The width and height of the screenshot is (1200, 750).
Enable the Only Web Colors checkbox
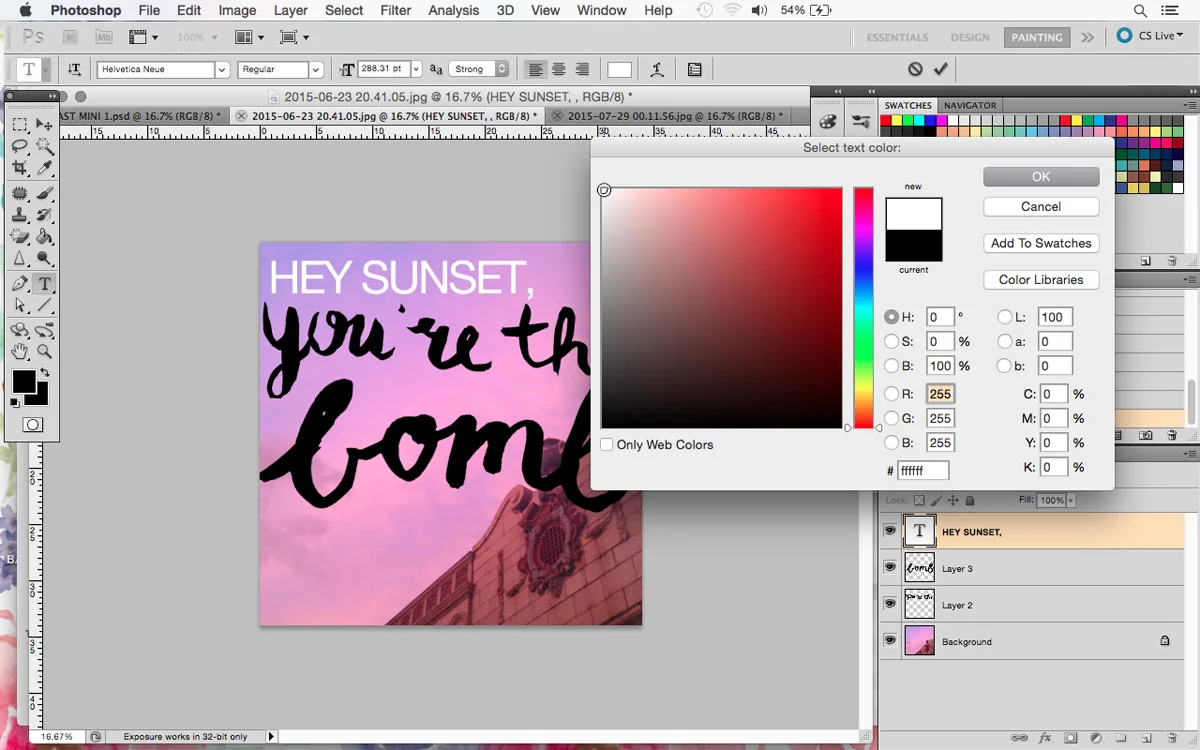pos(607,444)
